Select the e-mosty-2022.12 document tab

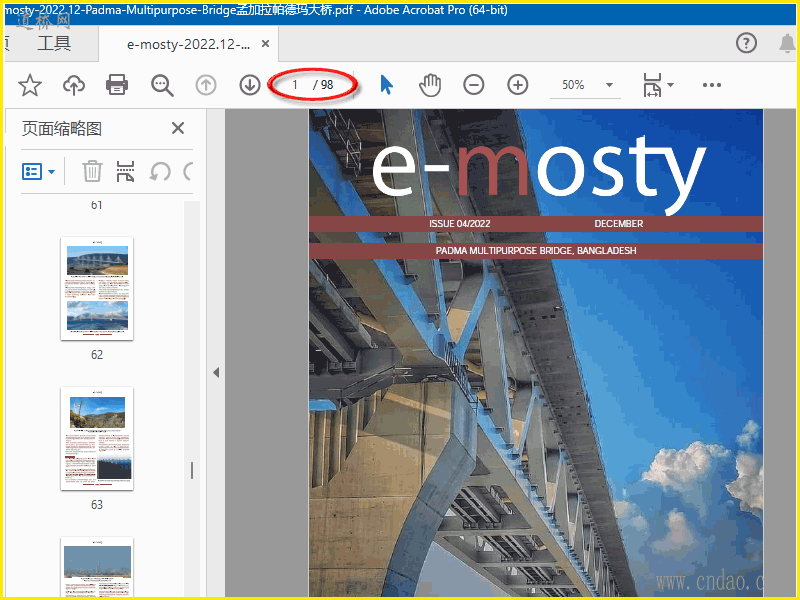[189, 44]
